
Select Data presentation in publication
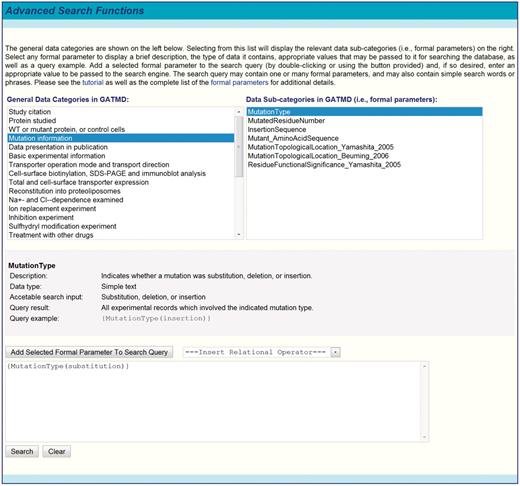tap(121, 147)
